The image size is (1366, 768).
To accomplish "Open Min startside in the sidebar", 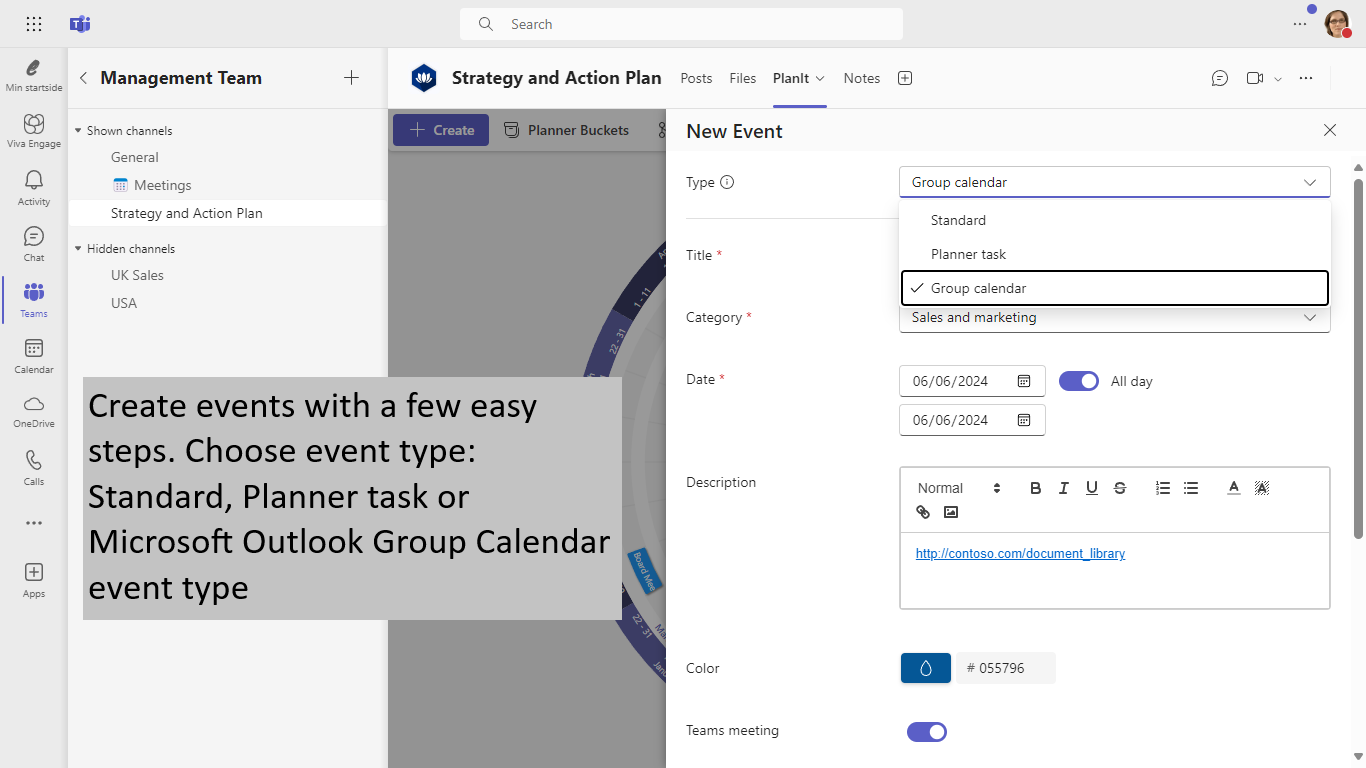I will coord(34,75).
